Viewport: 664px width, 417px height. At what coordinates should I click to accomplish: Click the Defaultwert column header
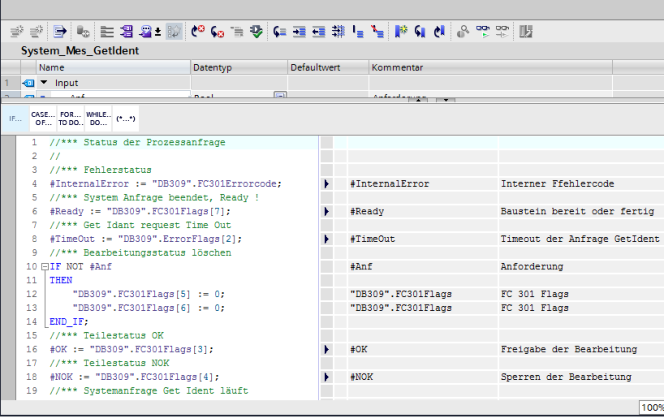[314, 67]
